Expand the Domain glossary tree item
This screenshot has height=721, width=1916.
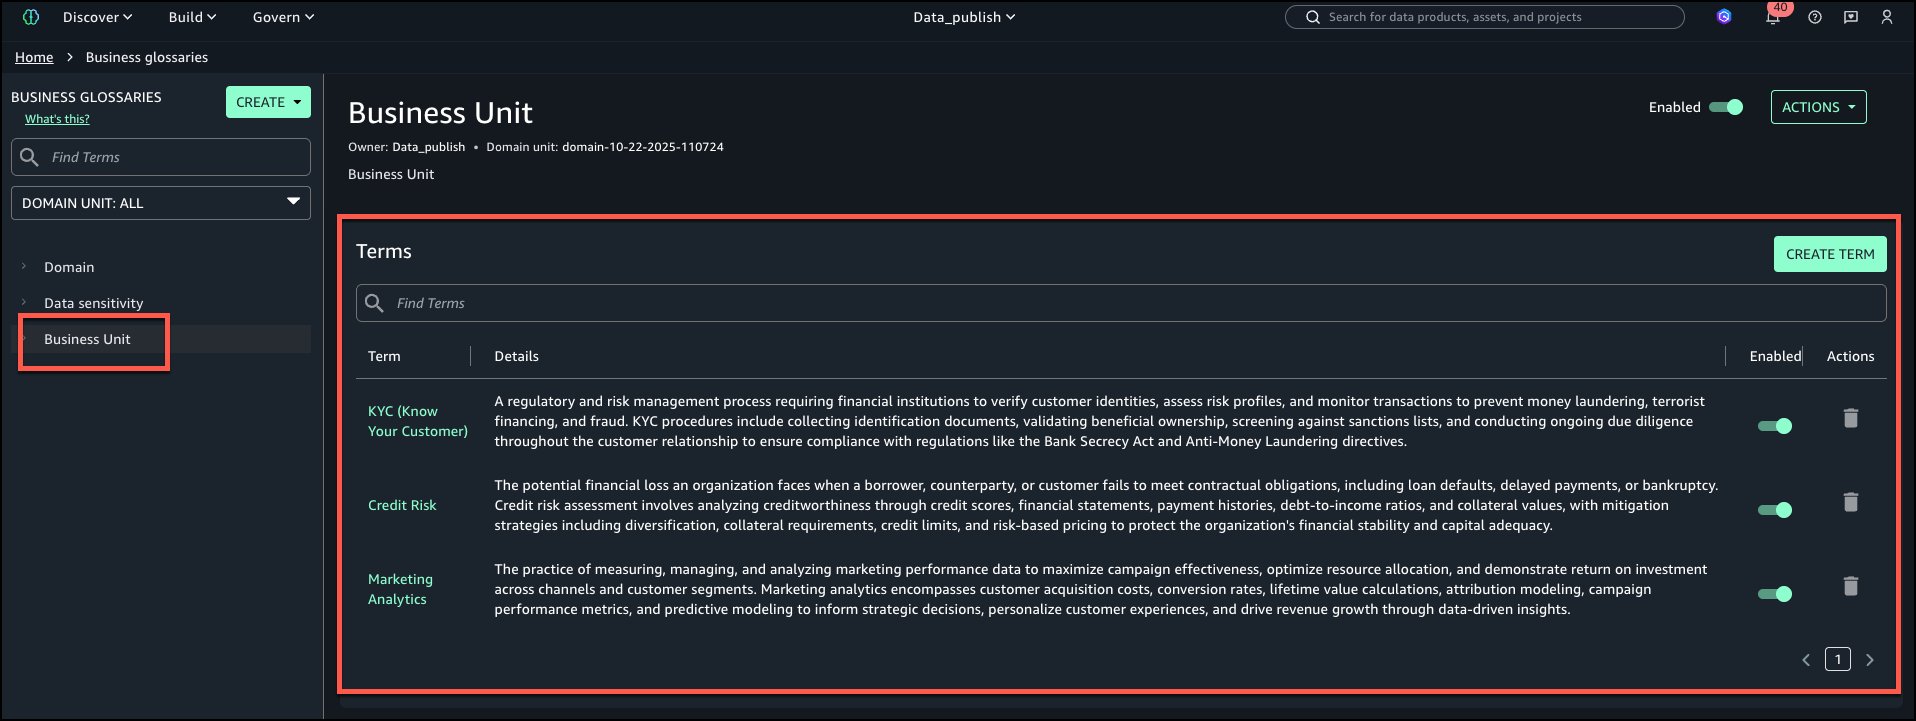click(x=24, y=267)
